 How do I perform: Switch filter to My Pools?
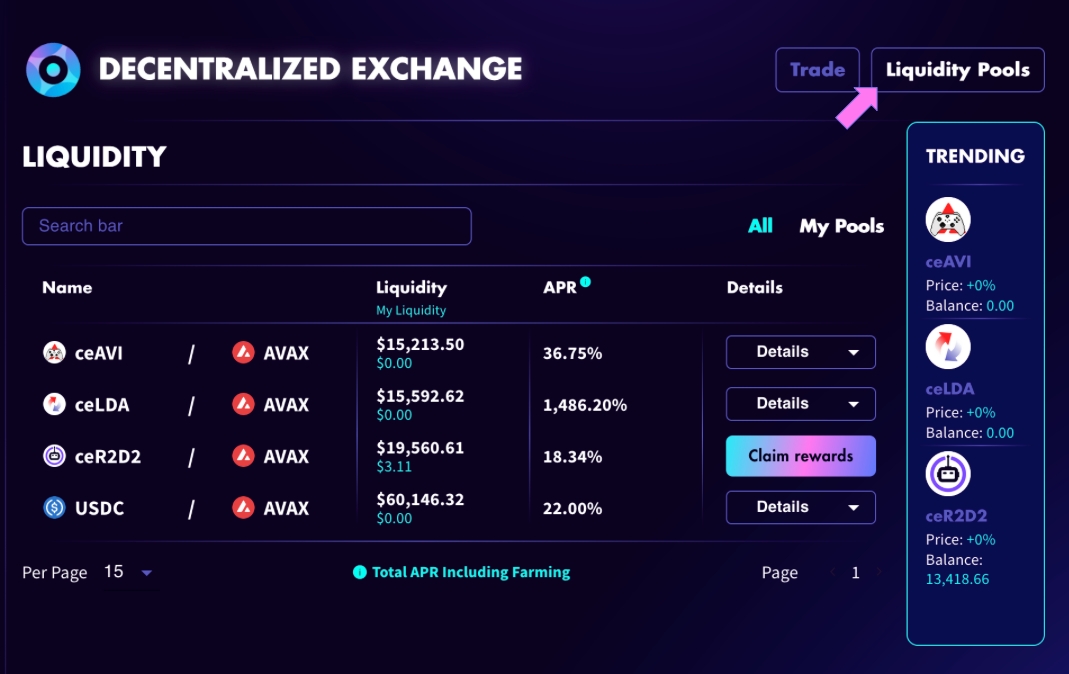[x=841, y=226]
